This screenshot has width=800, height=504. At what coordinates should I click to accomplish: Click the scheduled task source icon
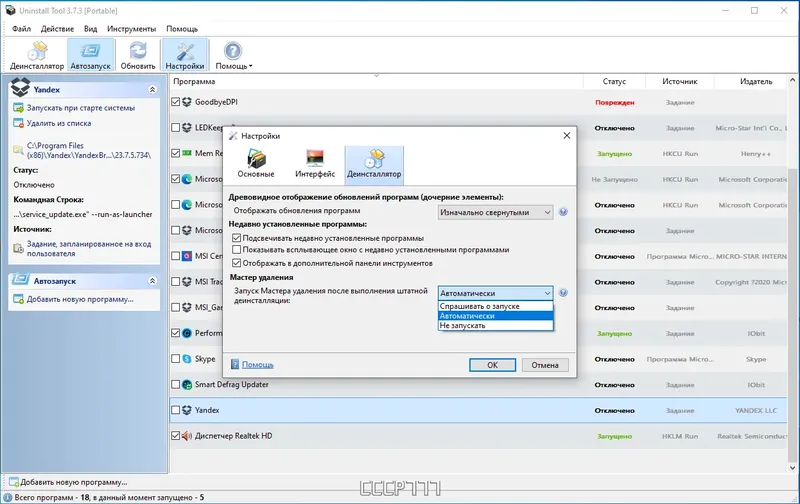[x=18, y=248]
